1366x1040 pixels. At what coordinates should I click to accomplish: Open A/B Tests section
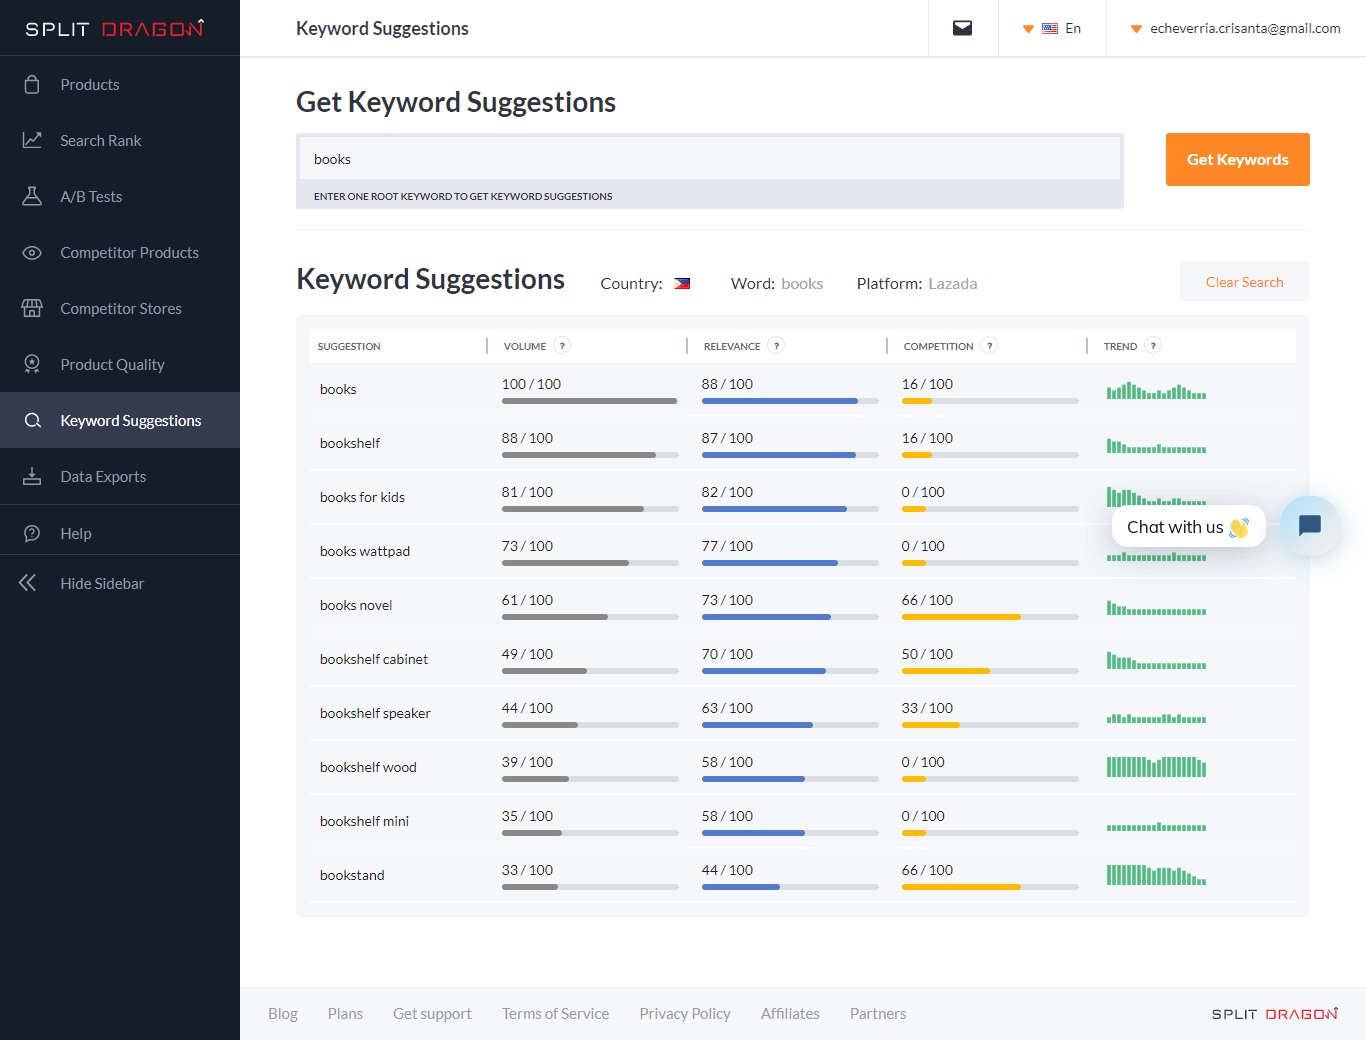(x=120, y=196)
